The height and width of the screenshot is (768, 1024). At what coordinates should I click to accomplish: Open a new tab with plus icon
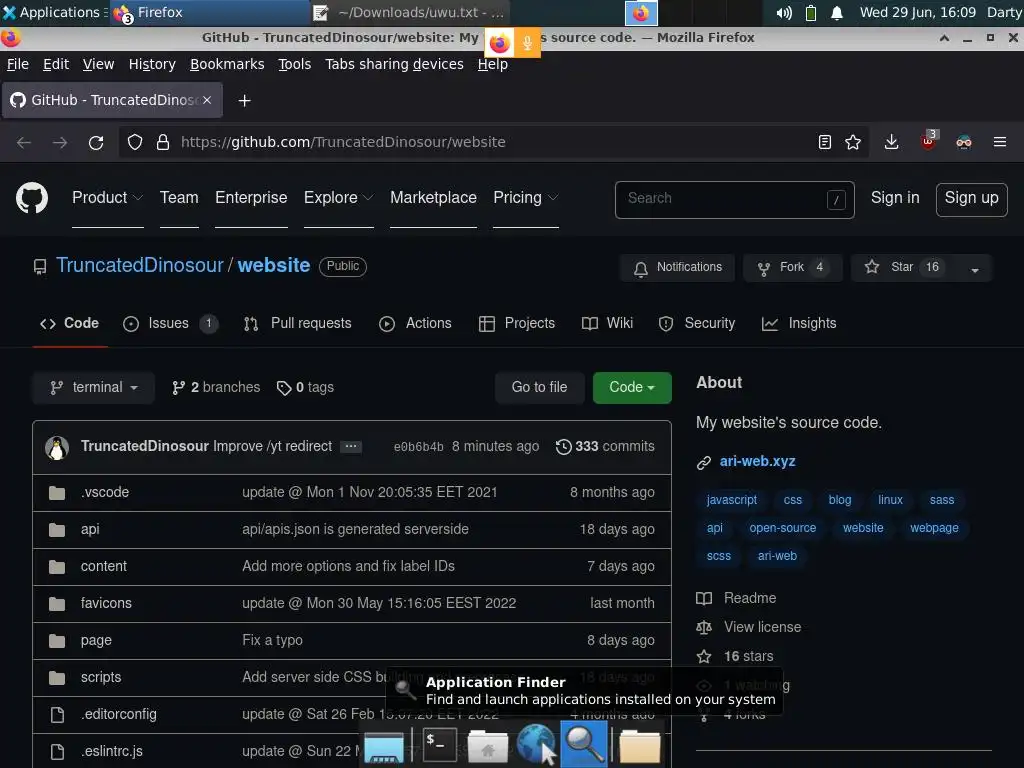point(244,101)
